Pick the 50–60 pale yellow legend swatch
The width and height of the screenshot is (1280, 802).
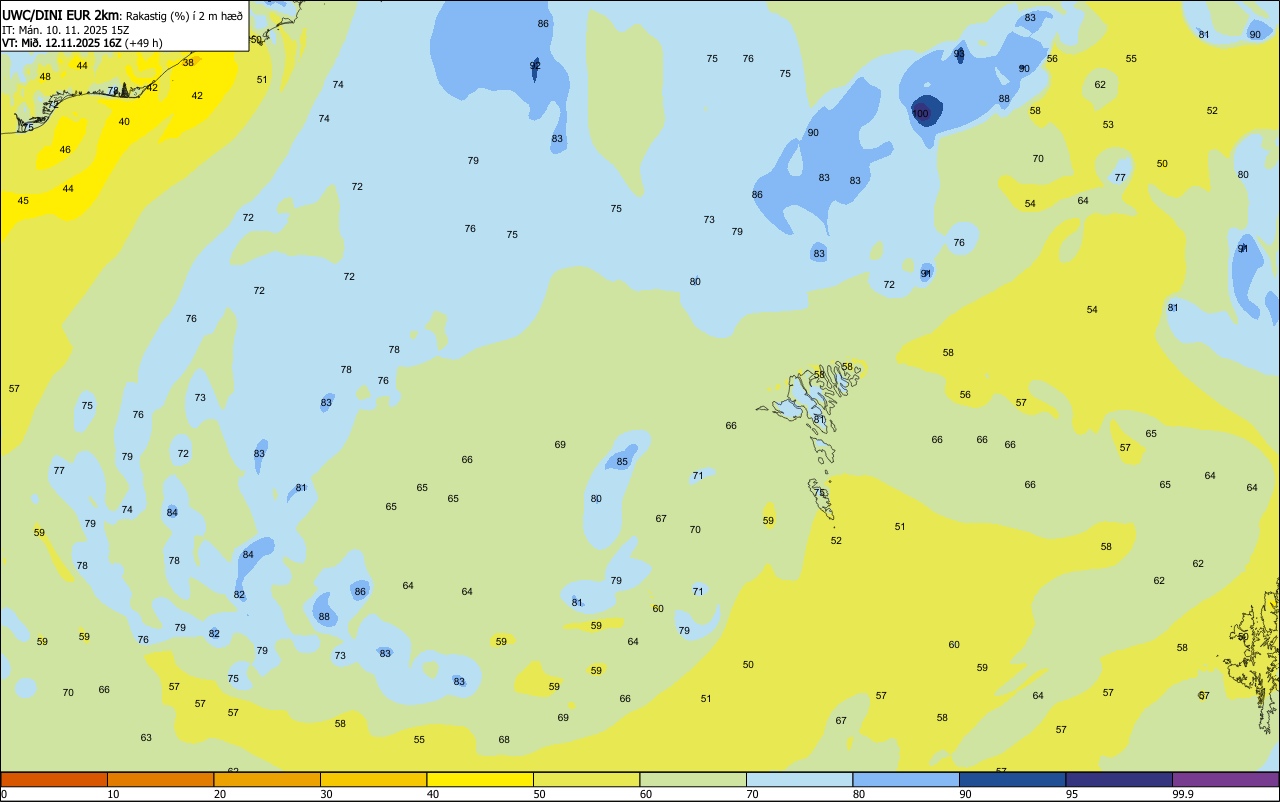point(586,779)
